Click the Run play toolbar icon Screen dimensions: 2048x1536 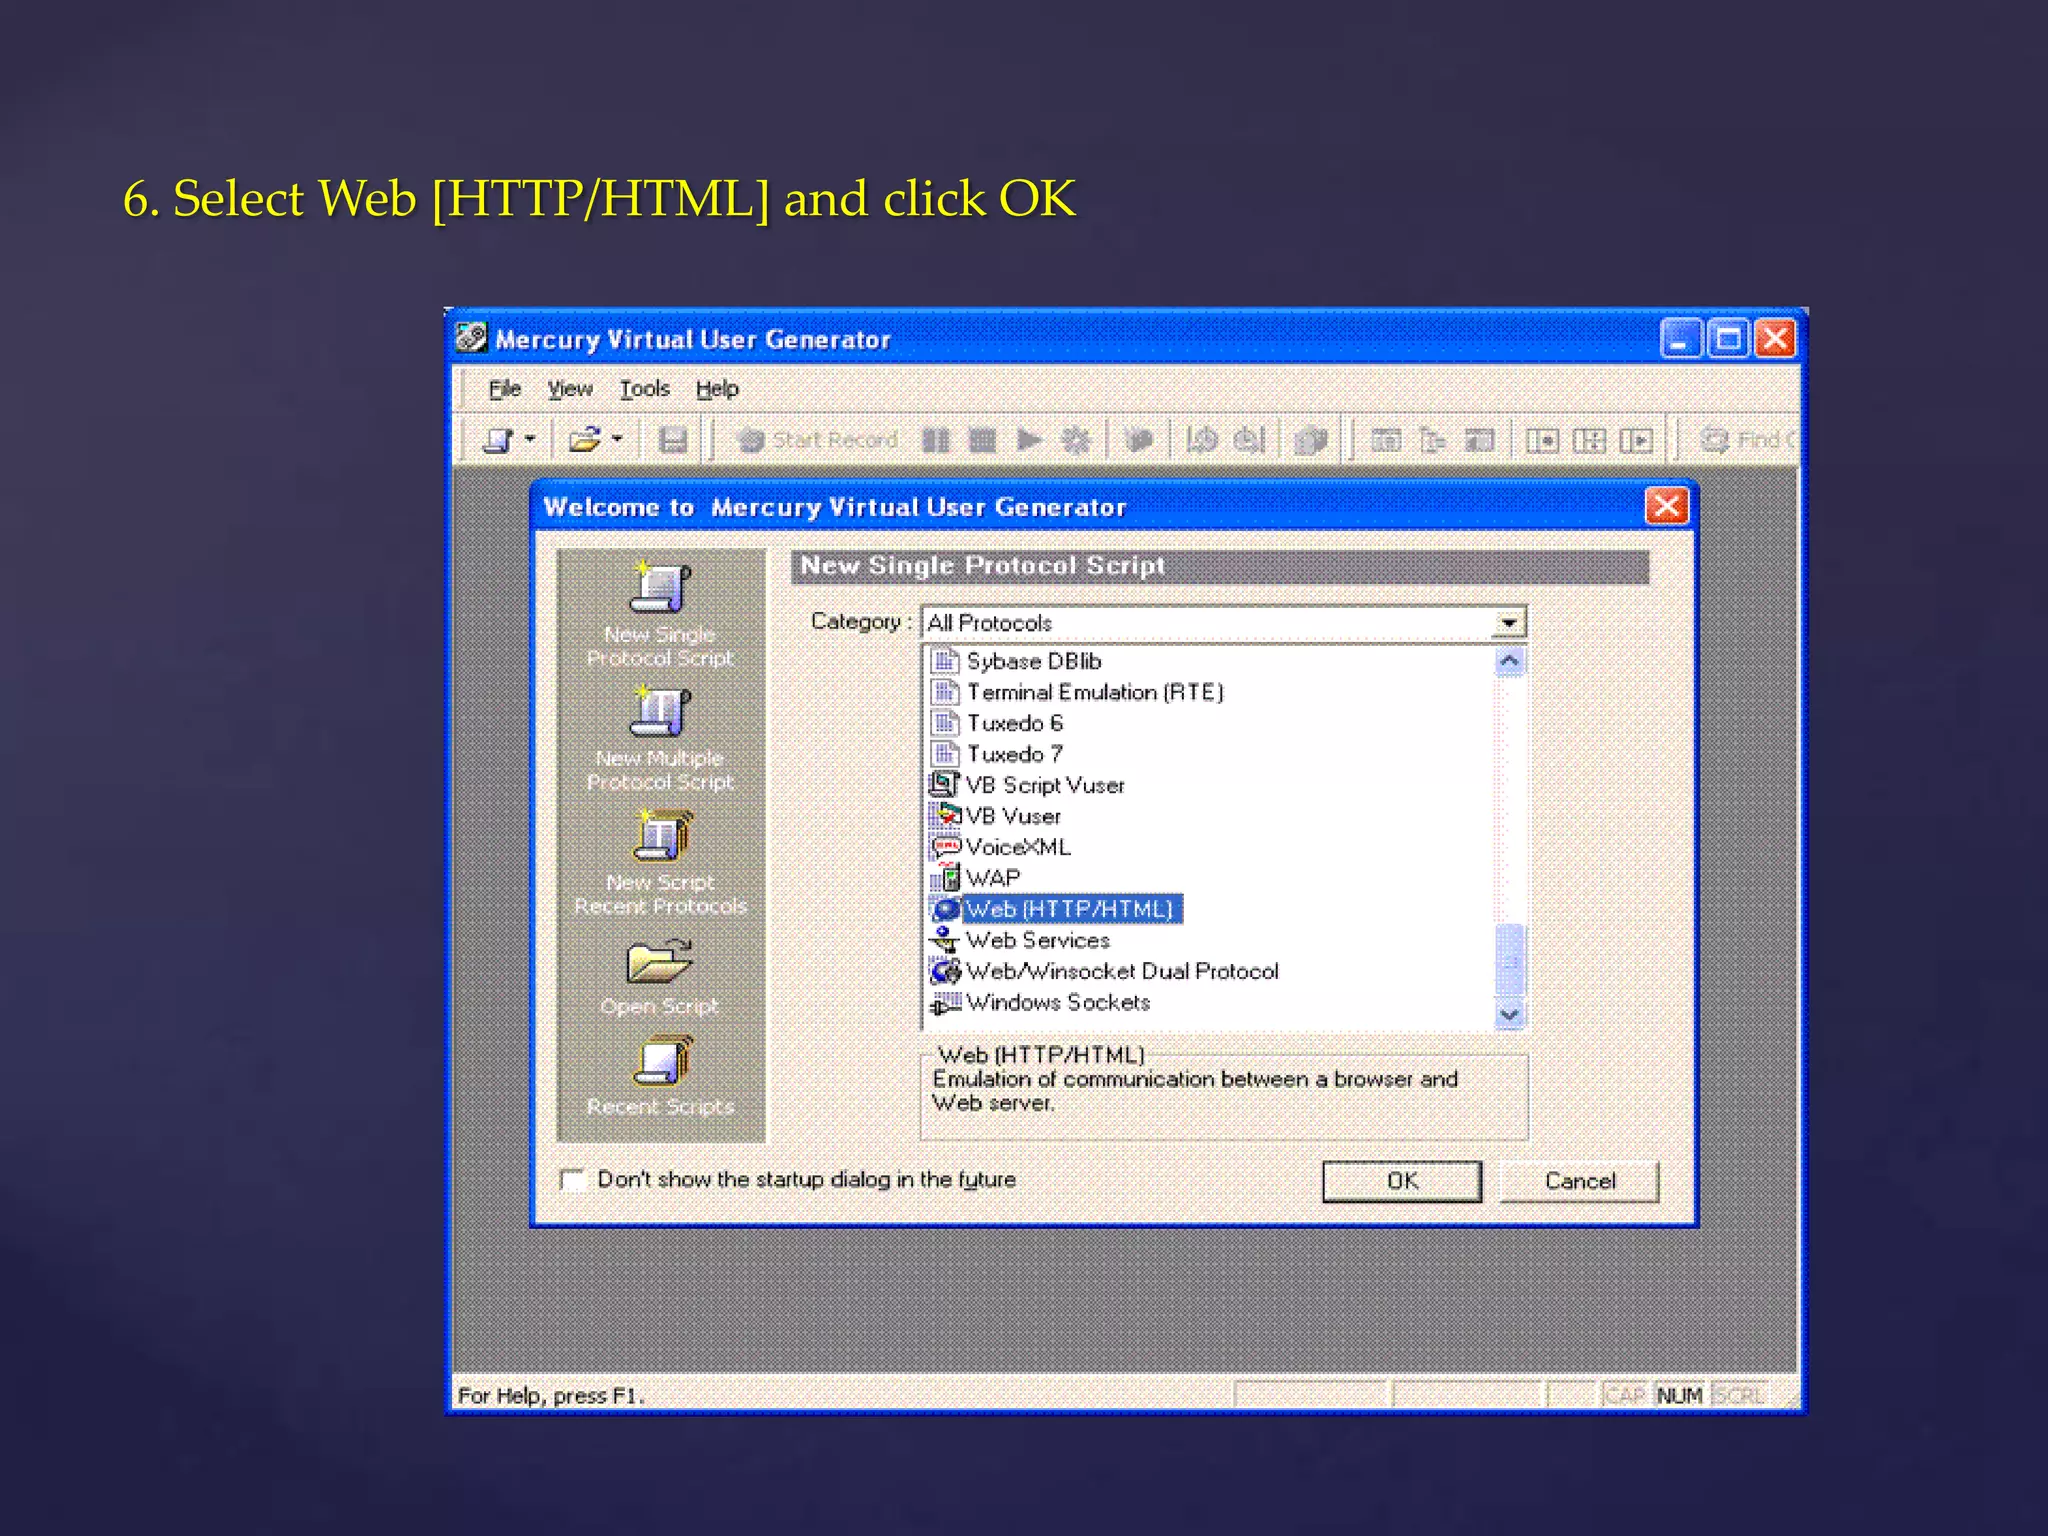click(1030, 440)
